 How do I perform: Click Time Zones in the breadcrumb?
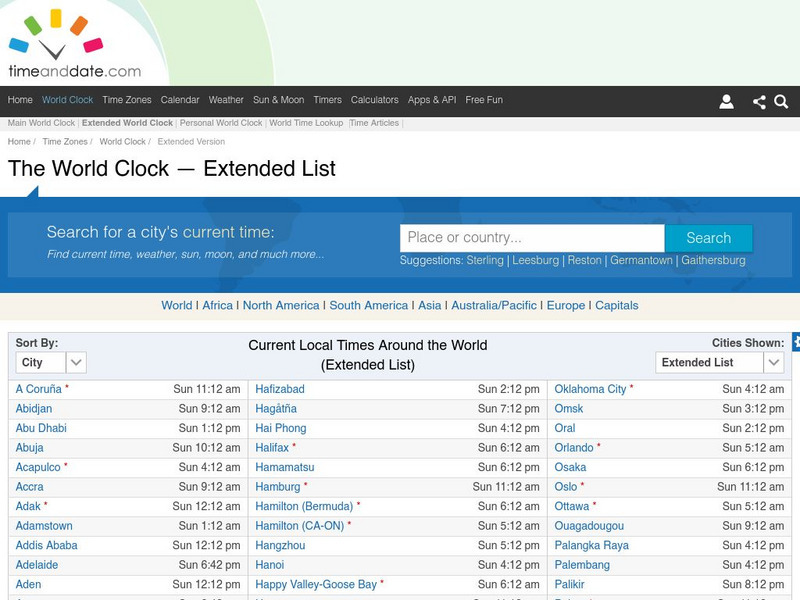(65, 142)
